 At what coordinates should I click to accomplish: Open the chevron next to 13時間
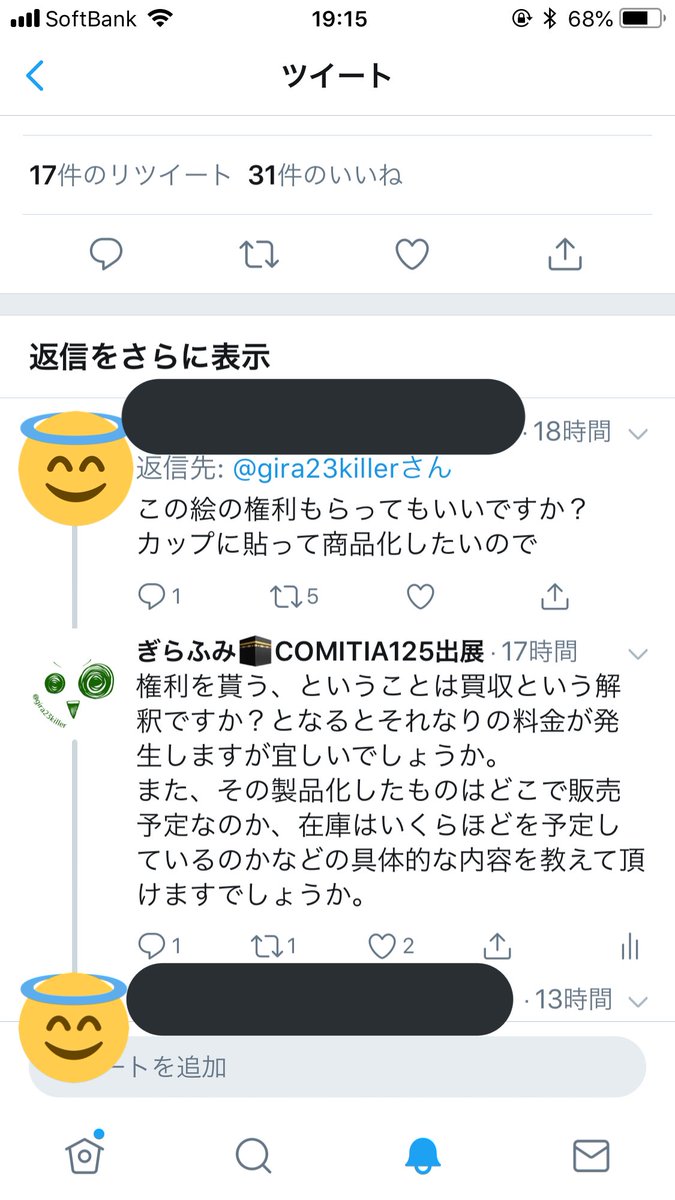point(638,1000)
